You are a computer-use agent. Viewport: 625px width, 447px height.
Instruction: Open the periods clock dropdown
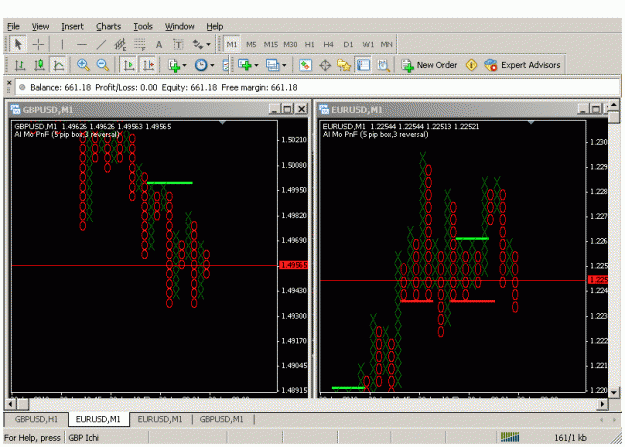(x=204, y=65)
